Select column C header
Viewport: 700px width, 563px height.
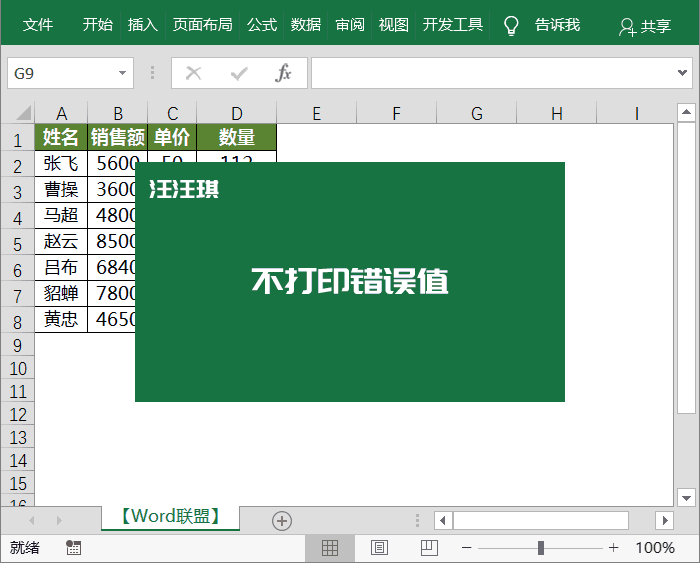coord(172,113)
